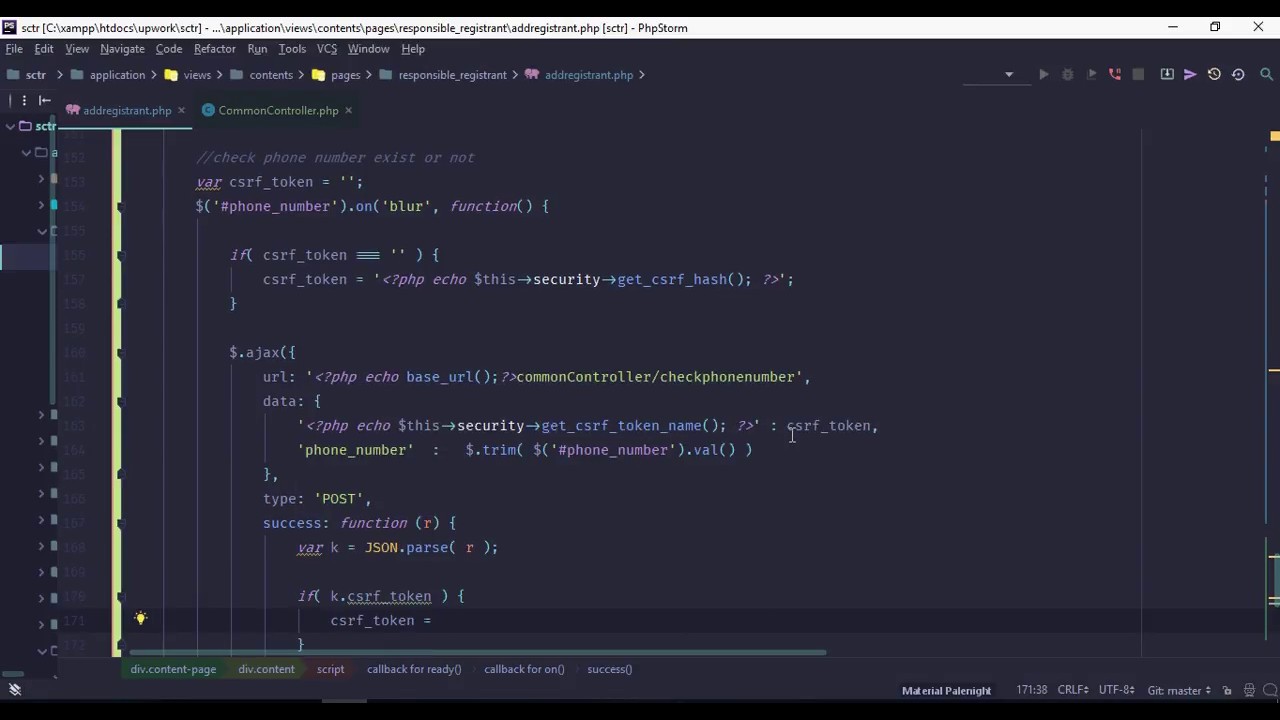Click the project panel options dots icon
The image size is (1280, 720).
pyautogui.click(x=23, y=100)
